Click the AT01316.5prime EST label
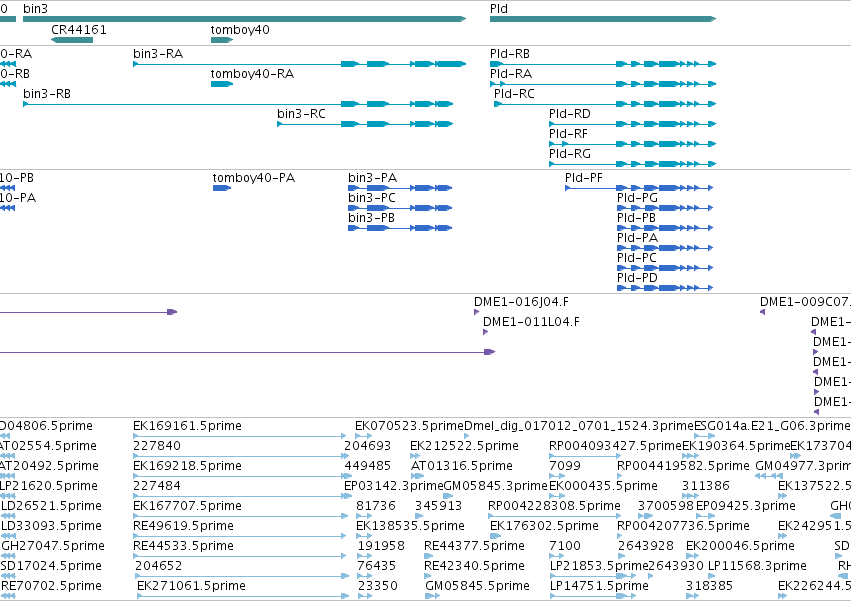The width and height of the screenshot is (851, 601). [x=462, y=466]
